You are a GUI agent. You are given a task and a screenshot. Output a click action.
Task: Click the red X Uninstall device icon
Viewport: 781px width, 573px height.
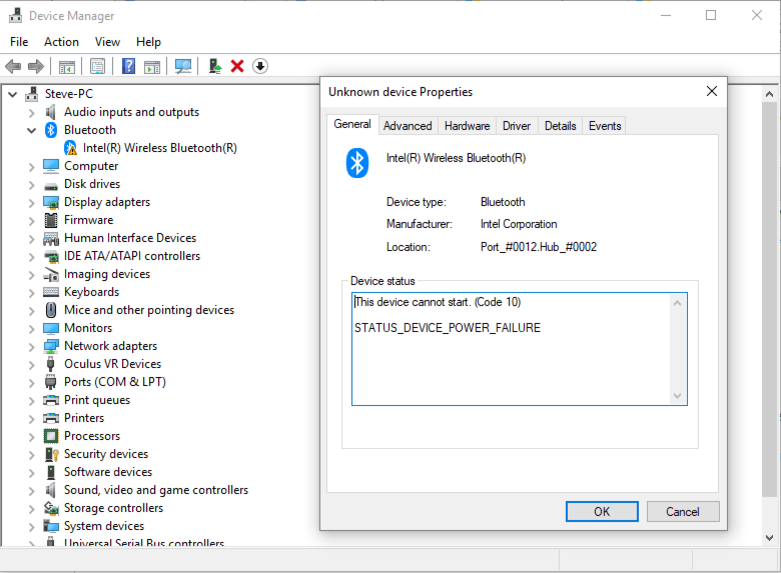(237, 66)
